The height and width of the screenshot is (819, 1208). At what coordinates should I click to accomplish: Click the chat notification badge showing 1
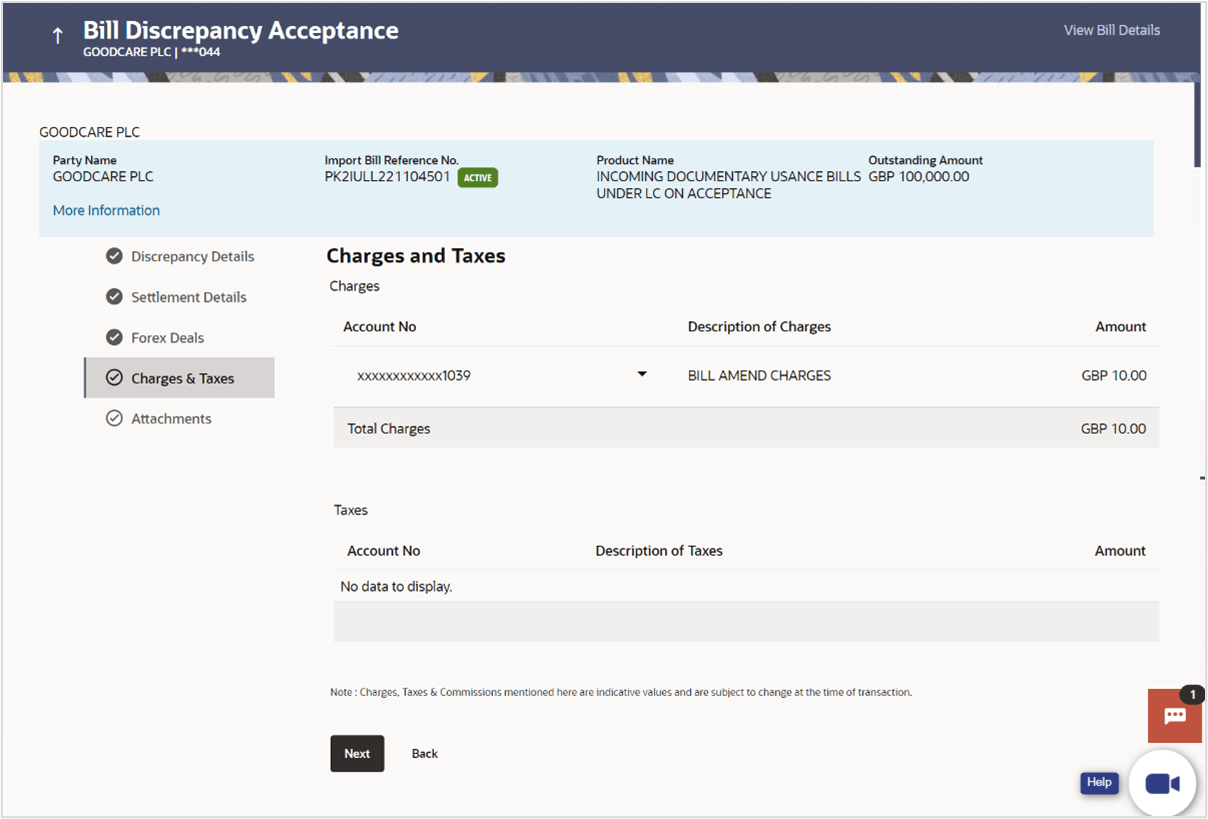[x=1191, y=694]
